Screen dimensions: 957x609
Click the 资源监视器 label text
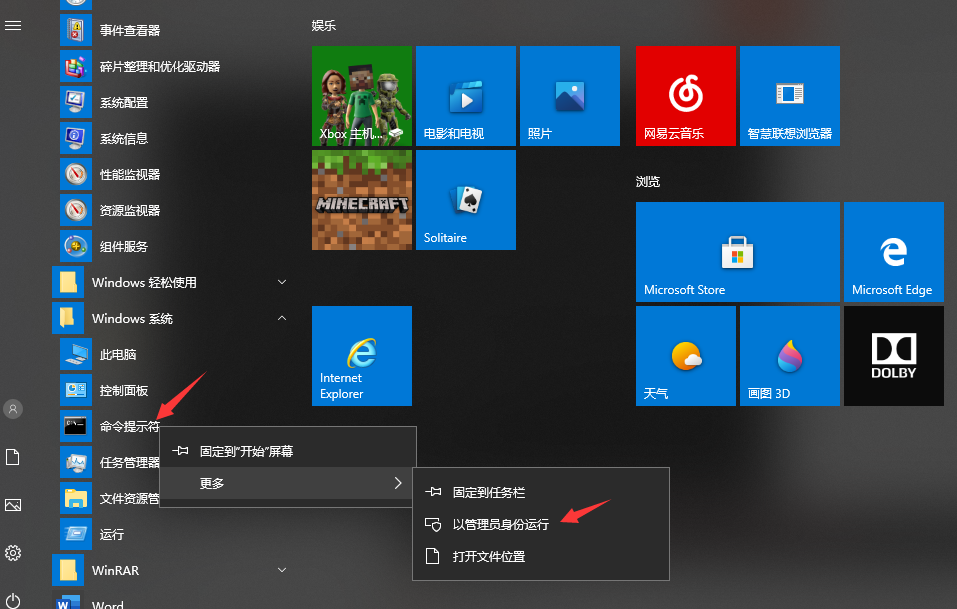point(130,211)
